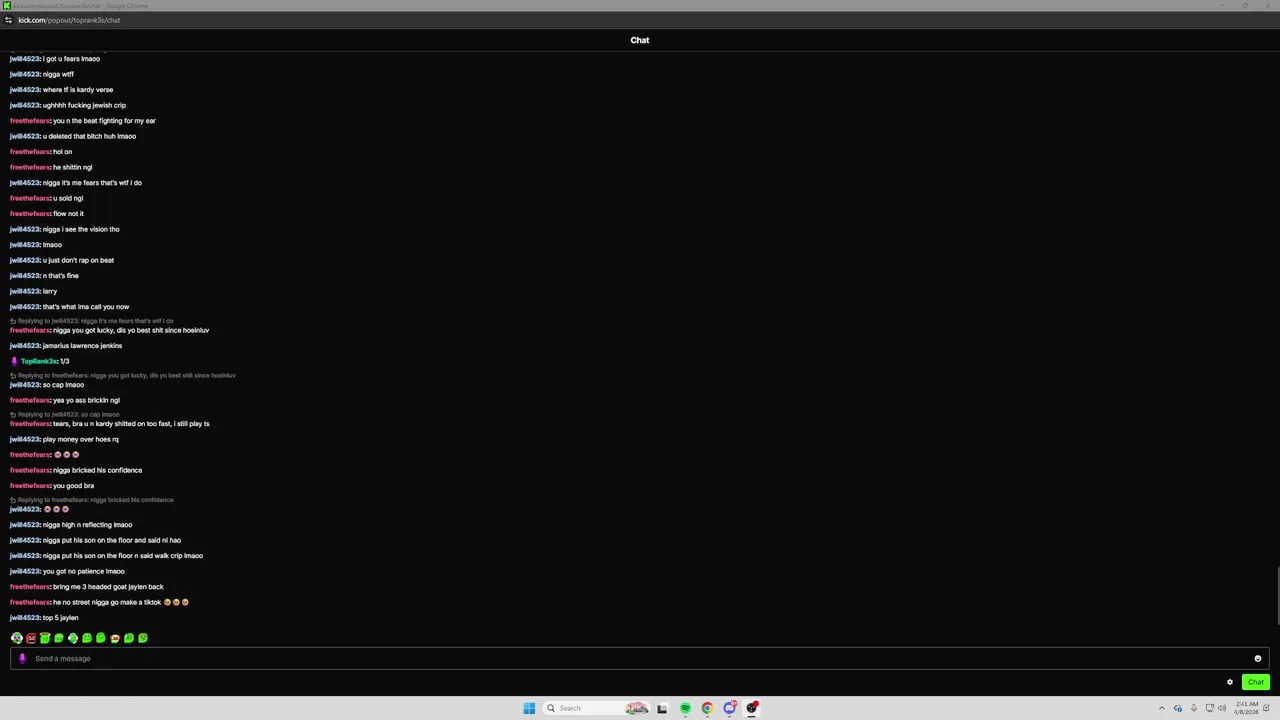The height and width of the screenshot is (720, 1280).
Task: Open the taskbar clock and date
Action: pos(1246,708)
